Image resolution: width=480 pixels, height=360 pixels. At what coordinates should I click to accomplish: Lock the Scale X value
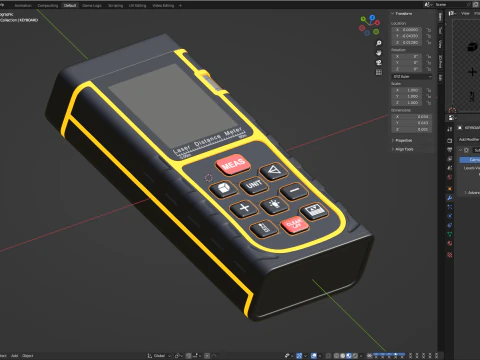[x=429, y=90]
